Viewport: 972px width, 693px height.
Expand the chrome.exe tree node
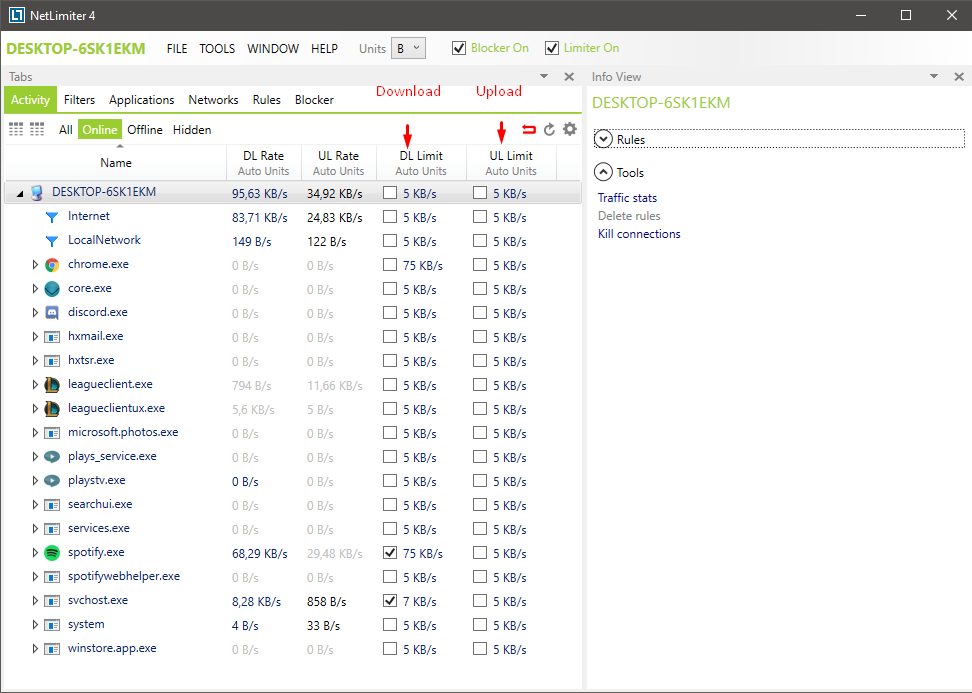click(x=35, y=265)
